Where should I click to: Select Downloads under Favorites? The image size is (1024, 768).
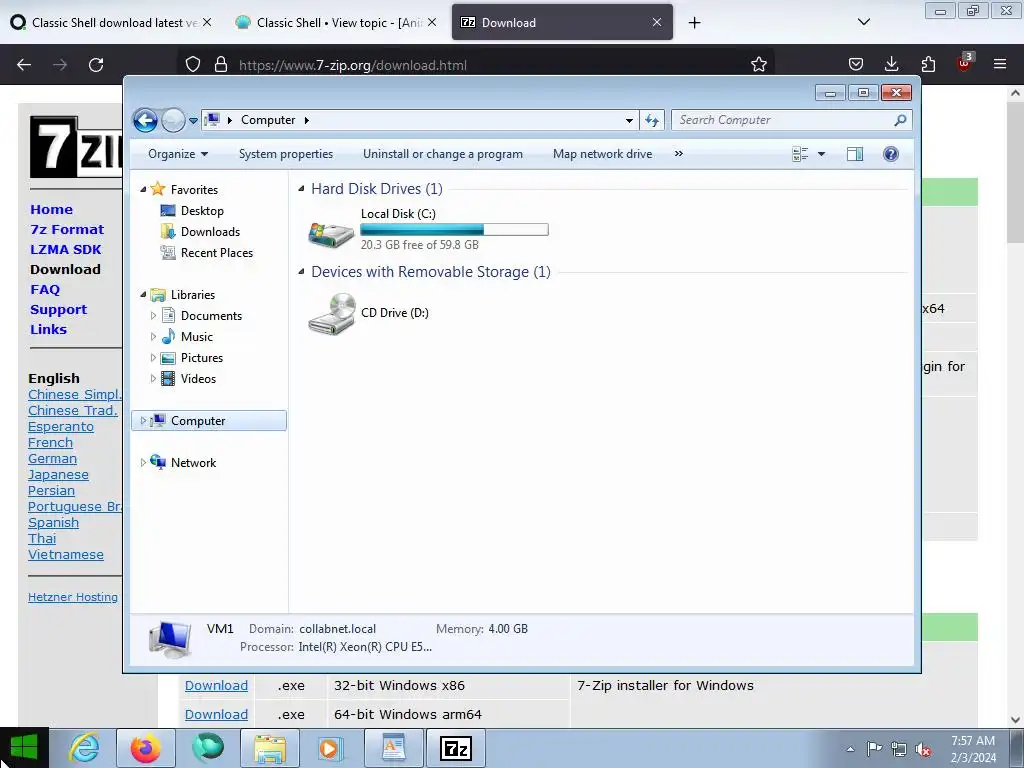pyautogui.click(x=210, y=232)
